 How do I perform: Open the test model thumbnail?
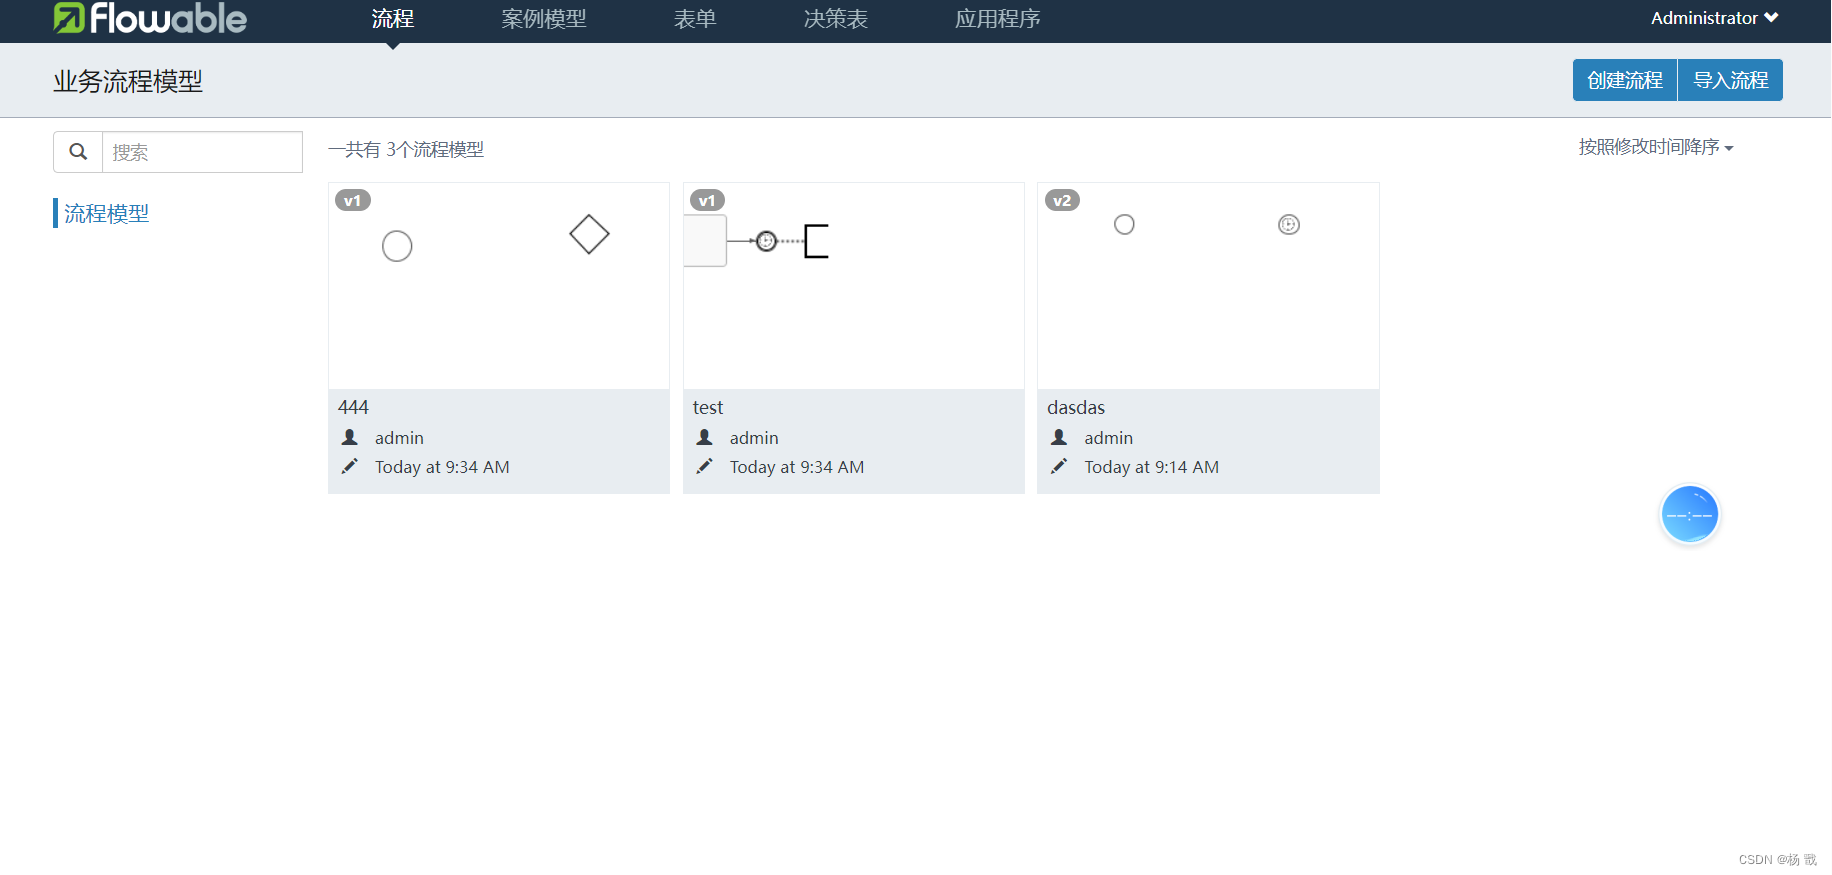click(x=854, y=286)
